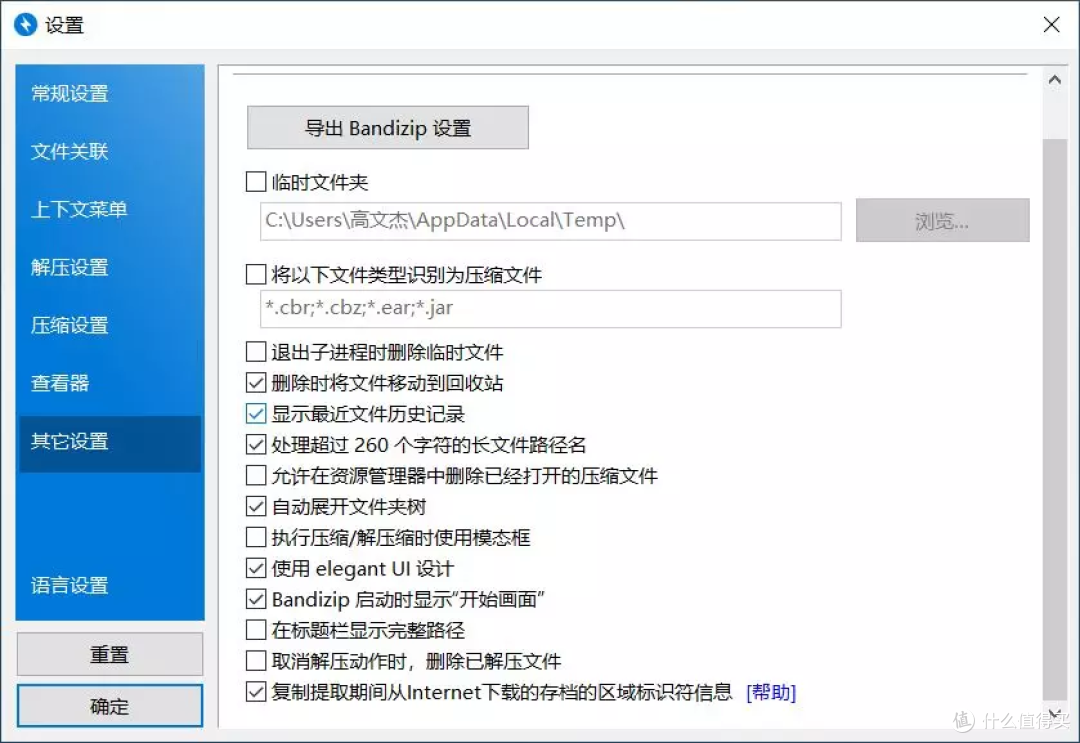Click the temp folder path field
The height and width of the screenshot is (743, 1080).
coord(550,221)
